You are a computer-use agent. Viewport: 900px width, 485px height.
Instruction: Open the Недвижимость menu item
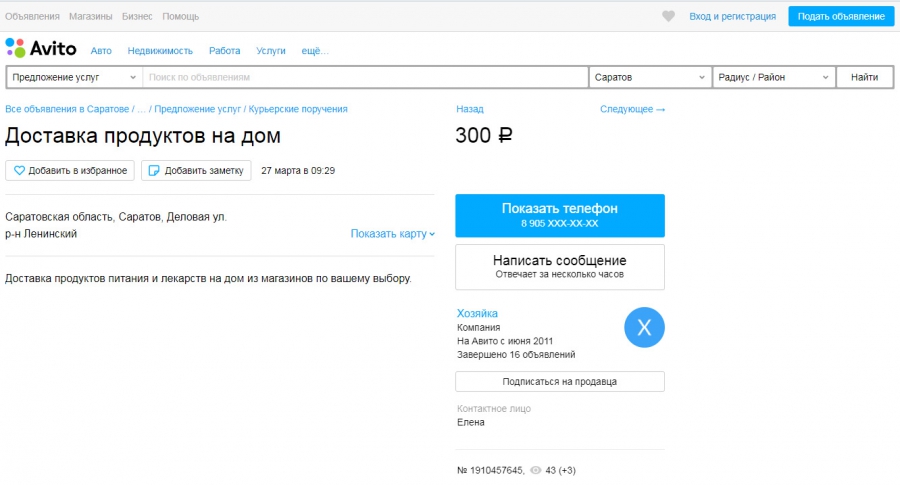pos(160,51)
